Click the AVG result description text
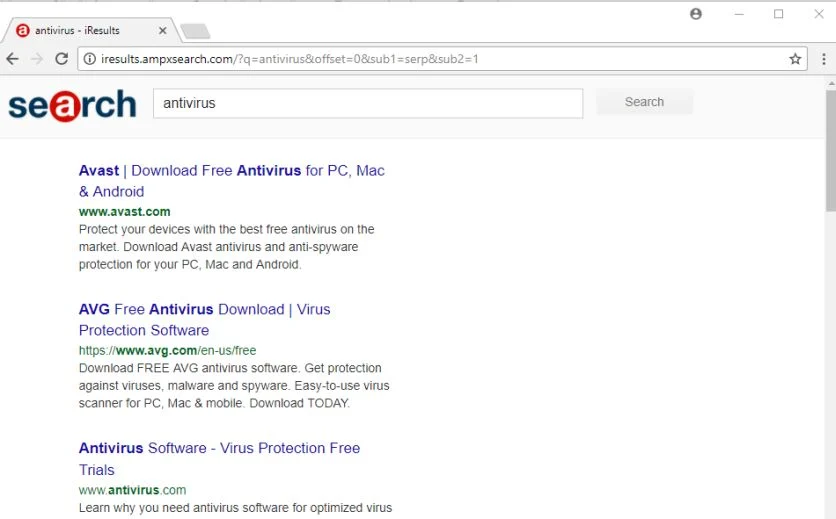This screenshot has width=836, height=519. coord(234,386)
